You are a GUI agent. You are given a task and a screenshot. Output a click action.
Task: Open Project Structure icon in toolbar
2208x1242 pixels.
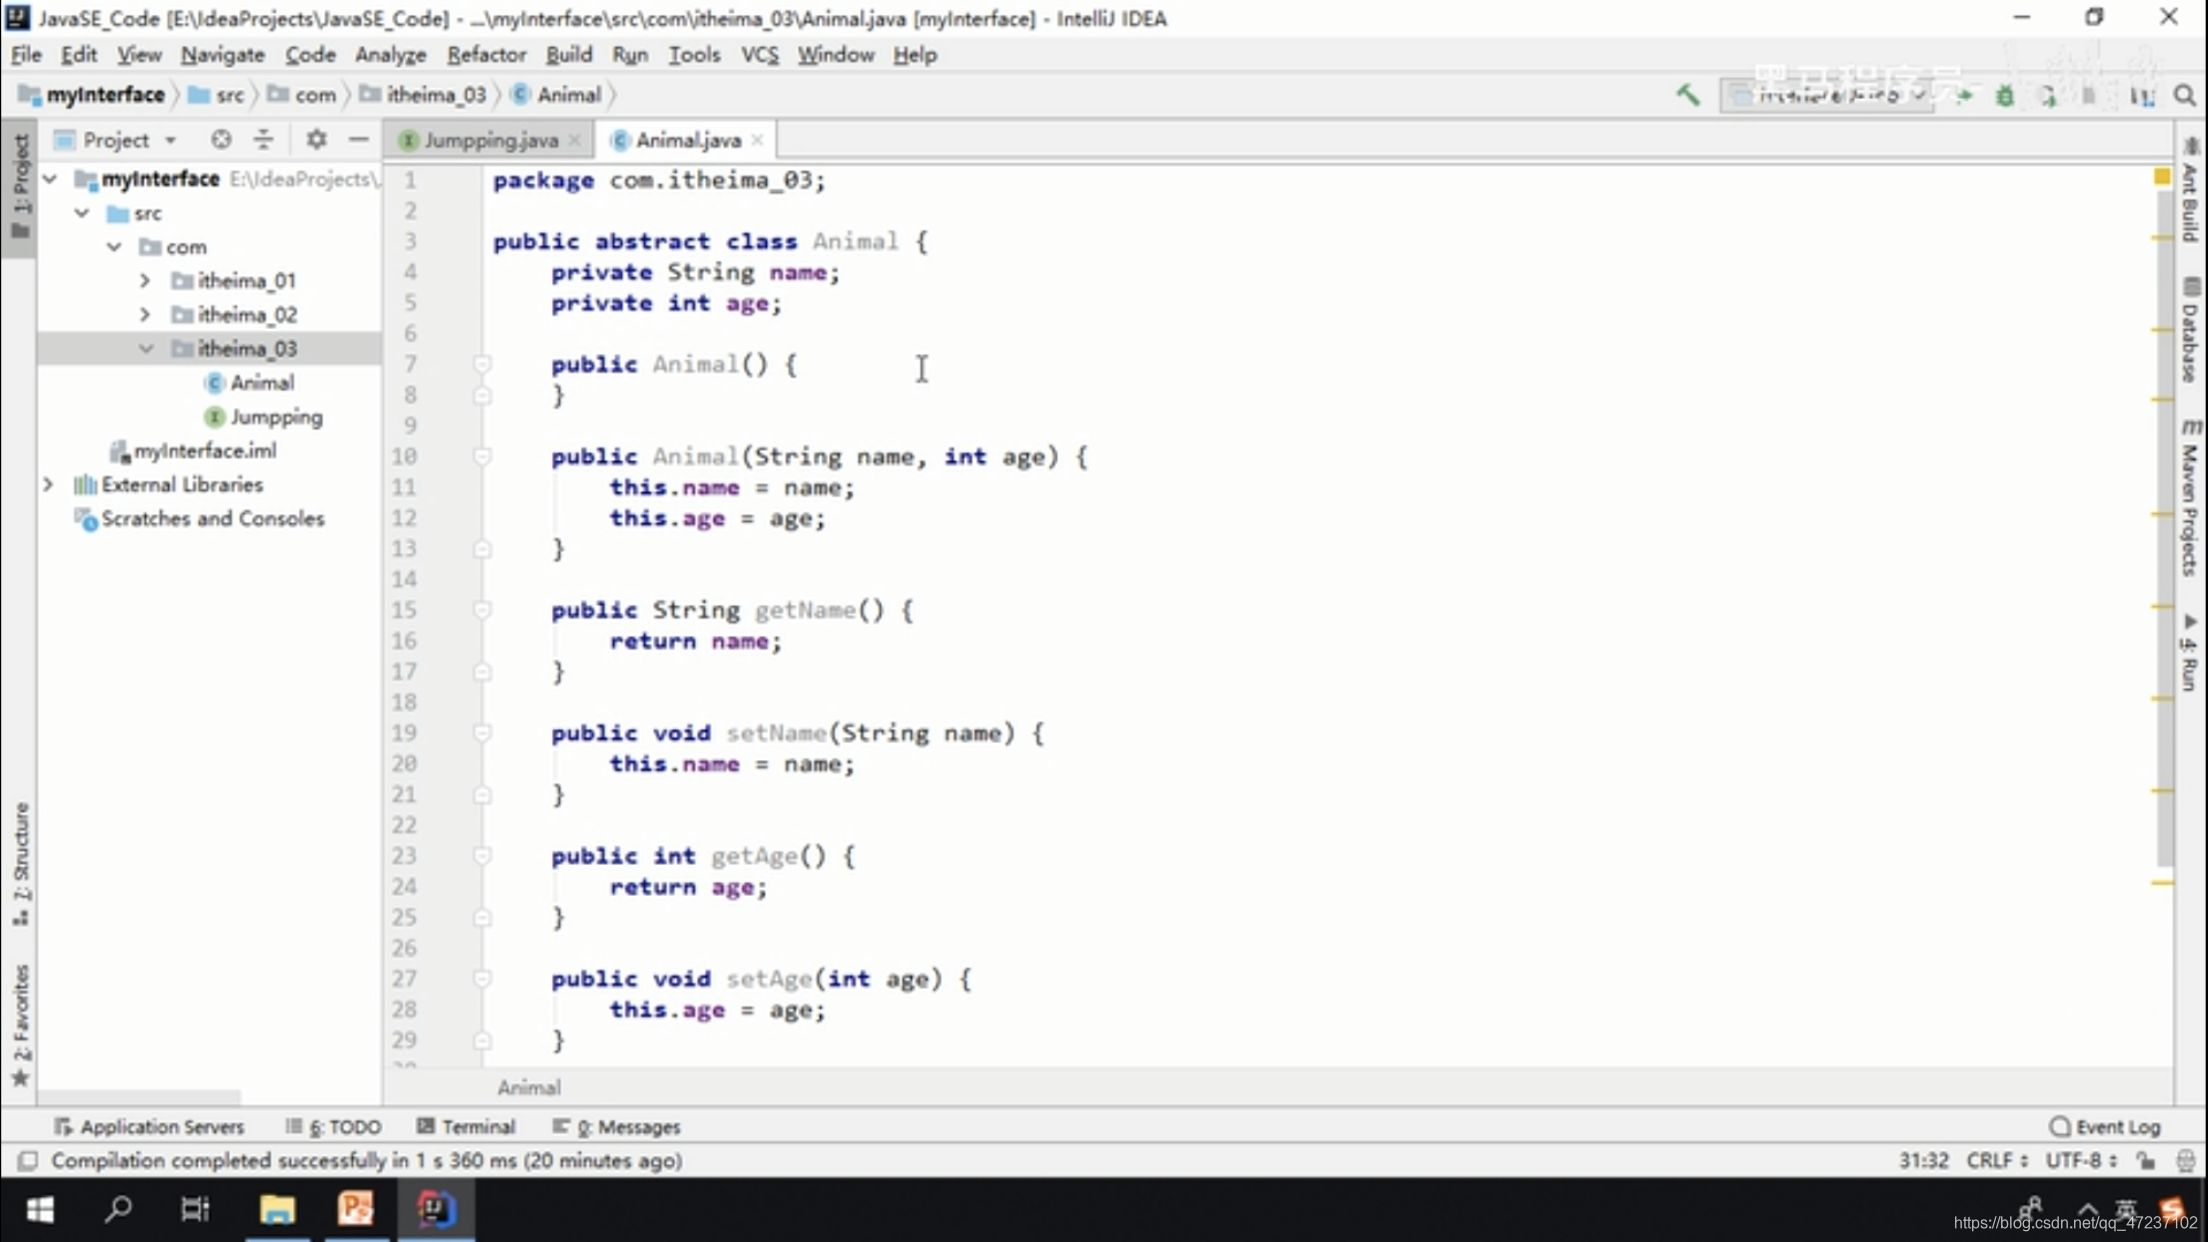pos(2142,96)
